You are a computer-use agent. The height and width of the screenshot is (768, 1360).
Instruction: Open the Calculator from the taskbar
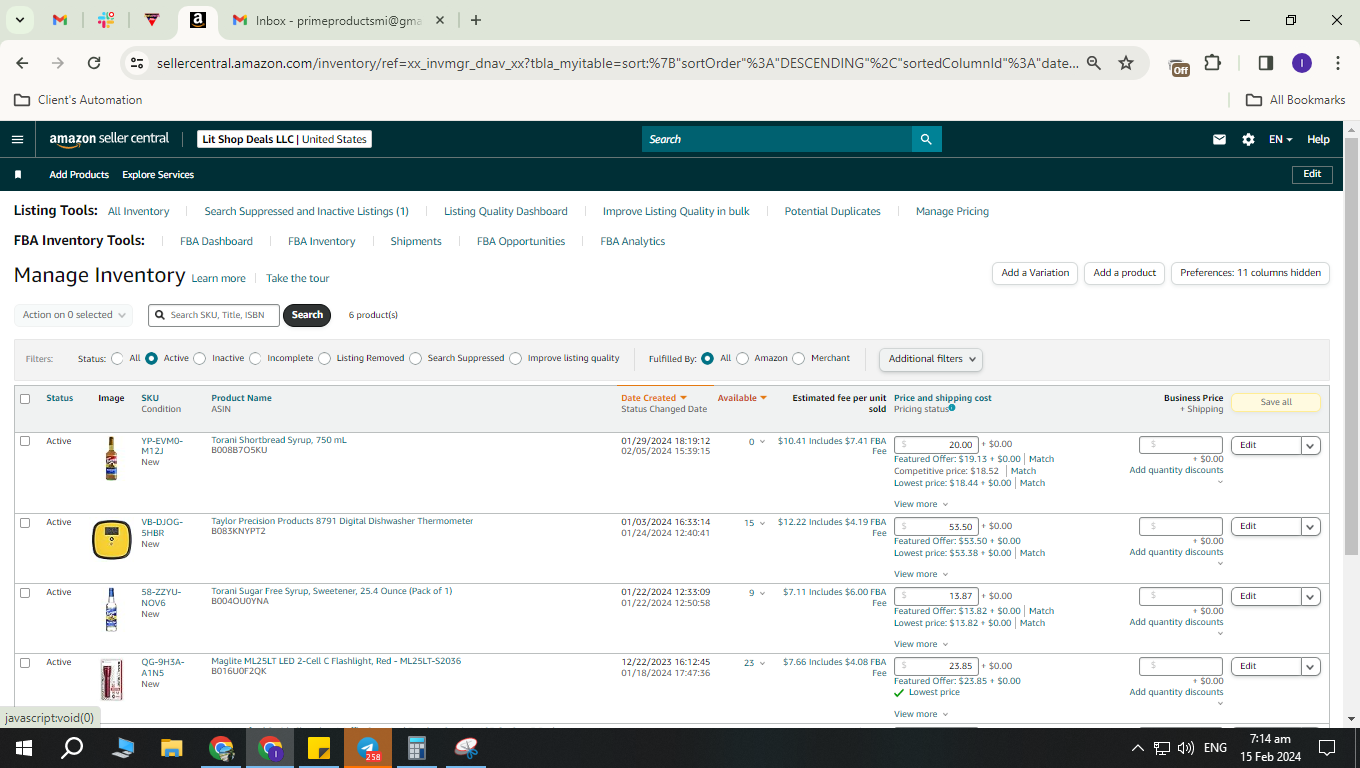418,747
